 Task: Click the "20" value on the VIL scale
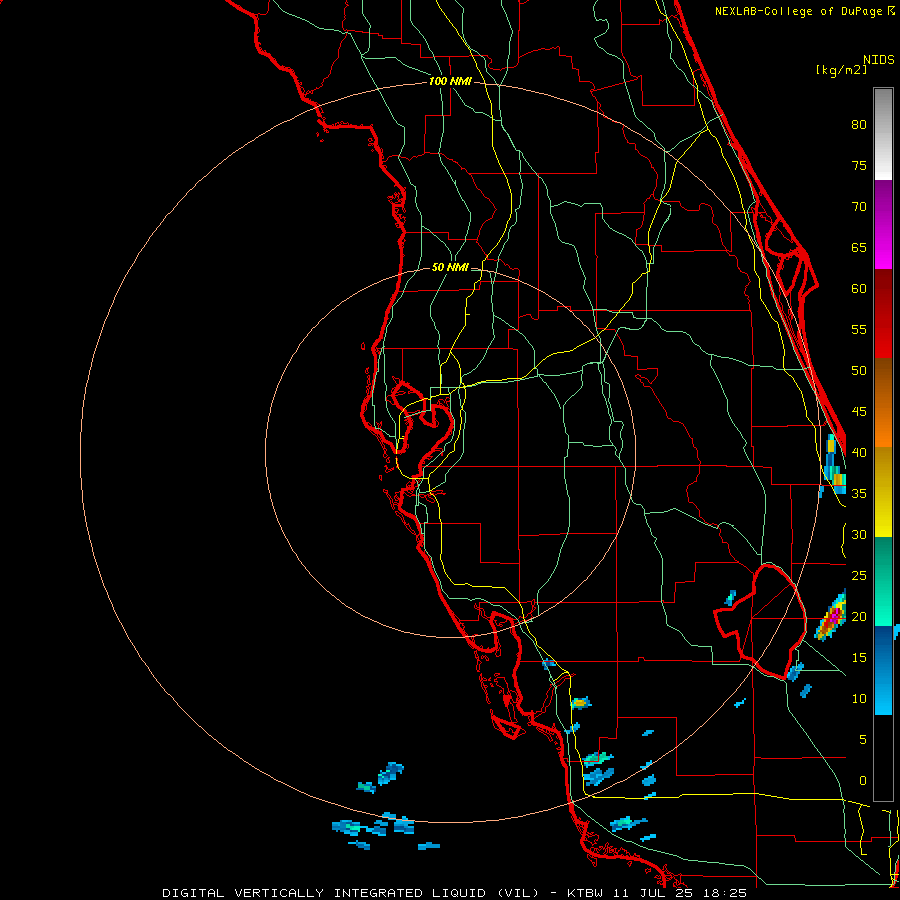(x=859, y=617)
